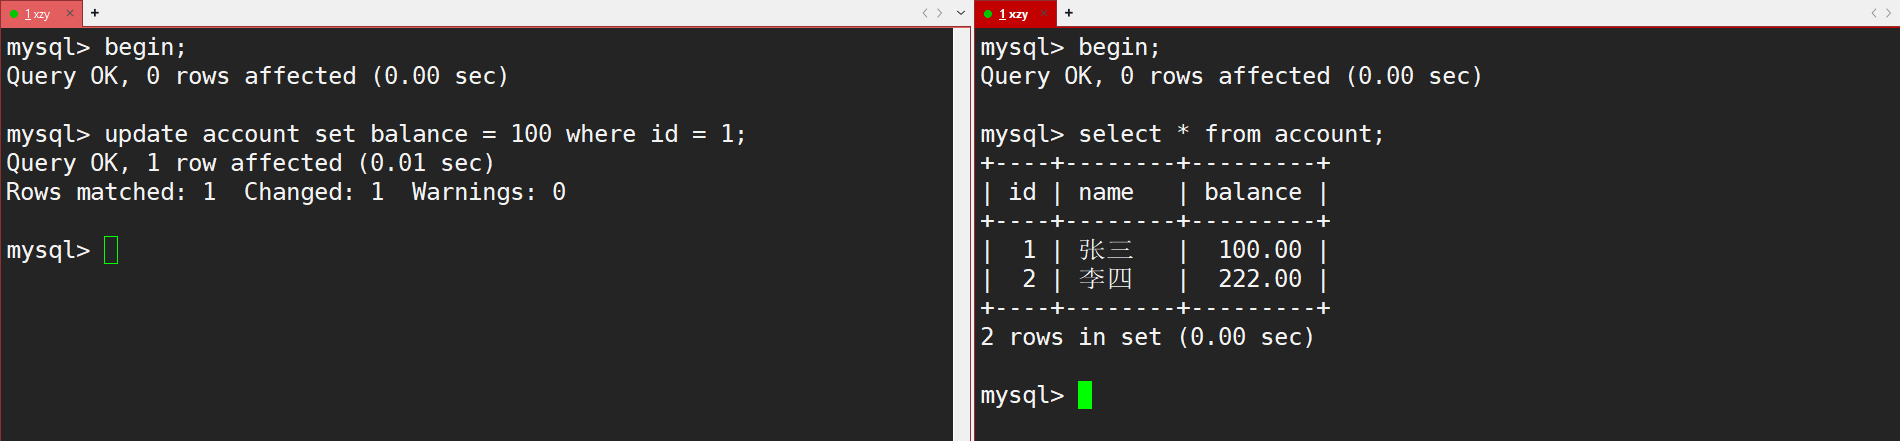Viewport: 1900px width, 441px height.
Task: Click the name 张三 in result table
Action: (x=1106, y=250)
